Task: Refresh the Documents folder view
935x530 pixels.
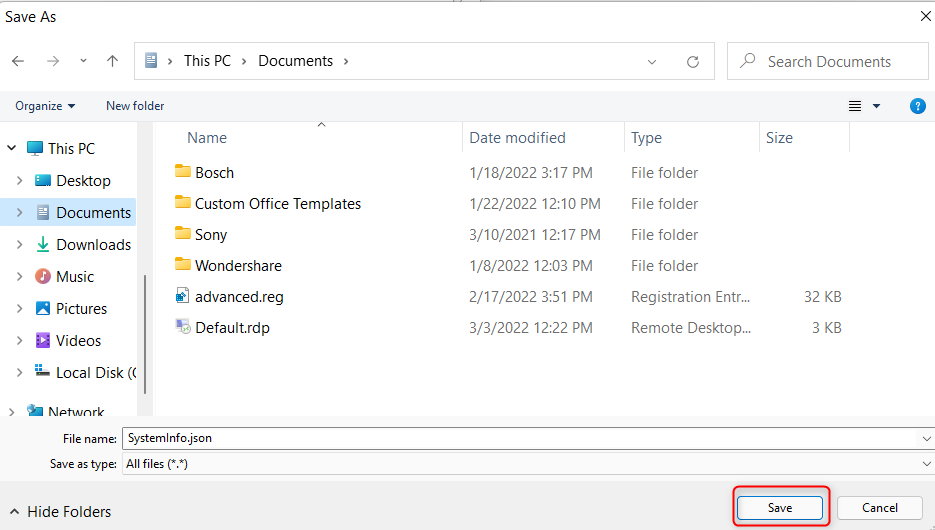Action: pyautogui.click(x=692, y=61)
